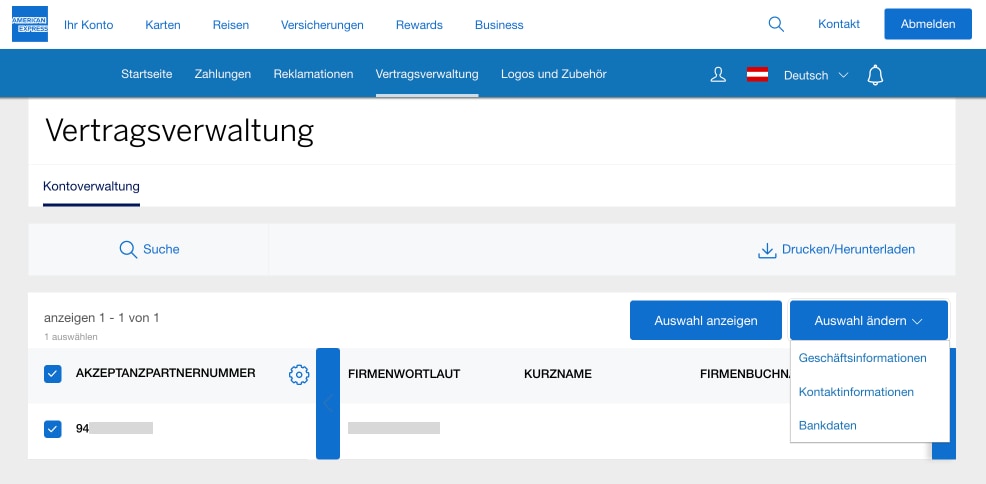Sort by the Firmenwortlaut column header

tap(403, 374)
